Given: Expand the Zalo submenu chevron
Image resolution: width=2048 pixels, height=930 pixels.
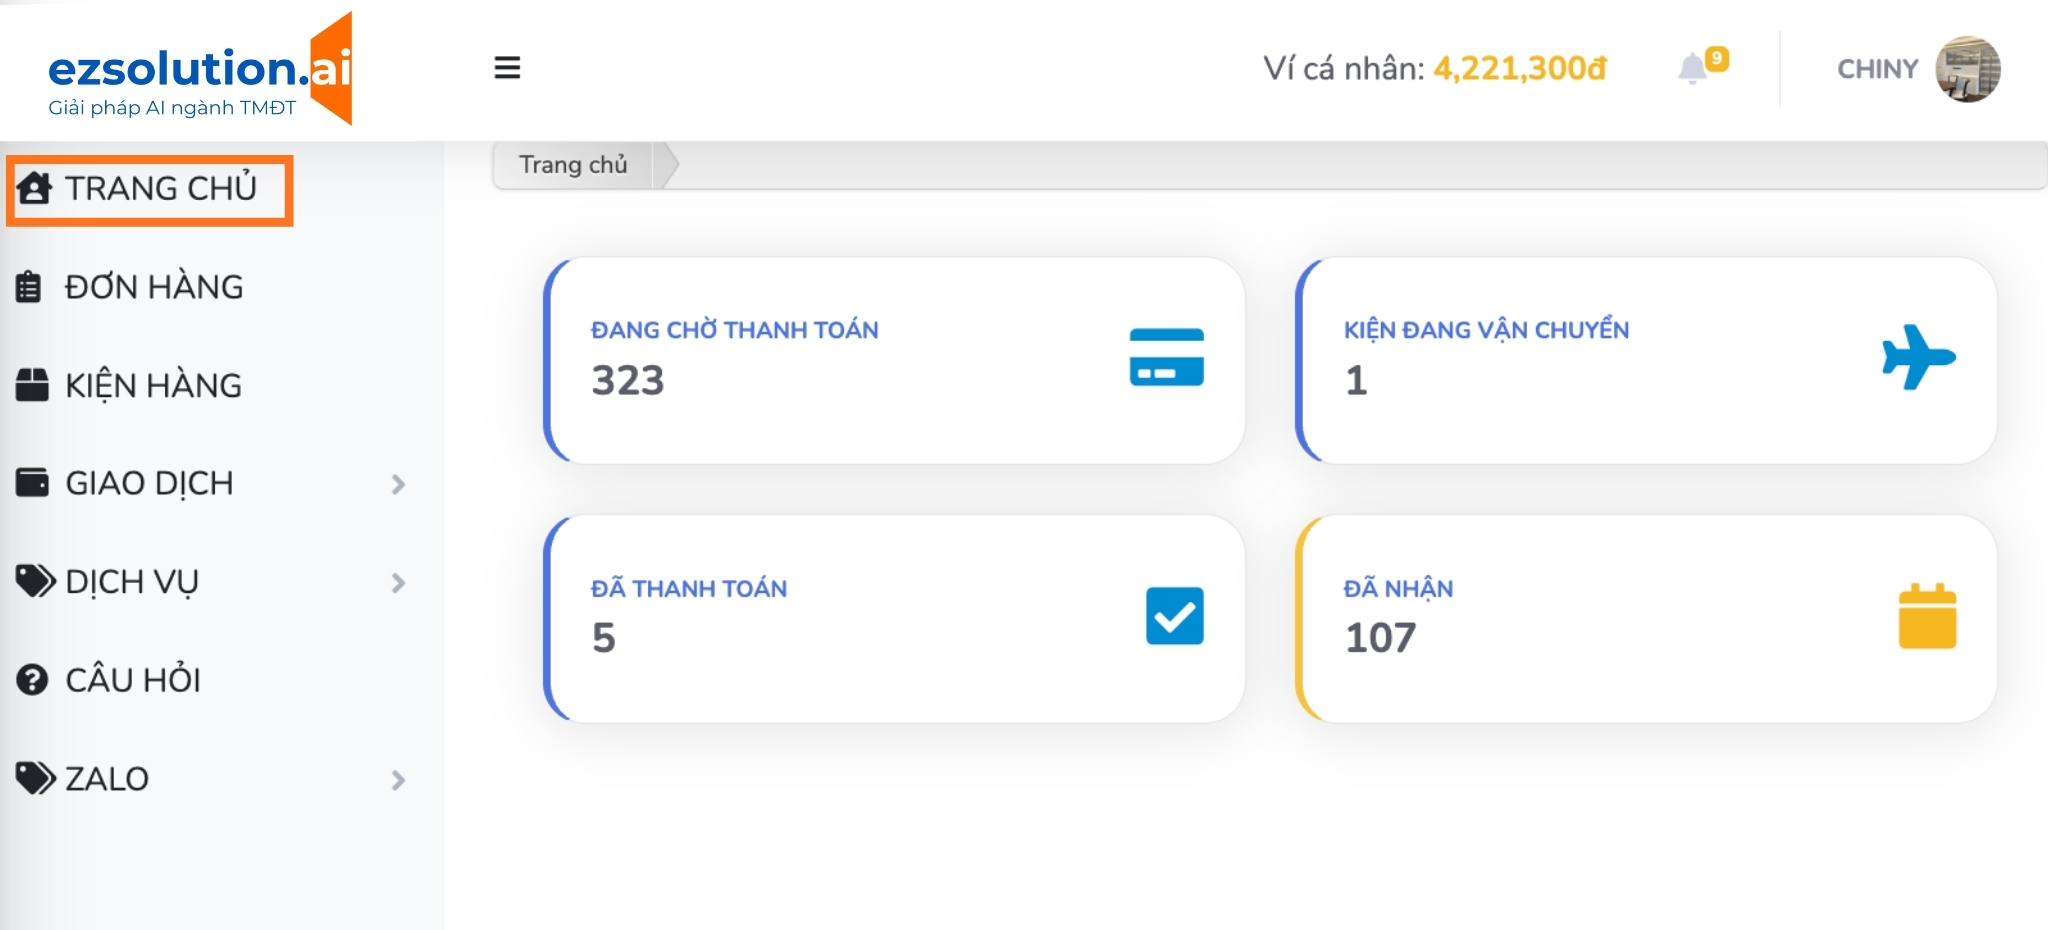Looking at the screenshot, I should coord(398,780).
